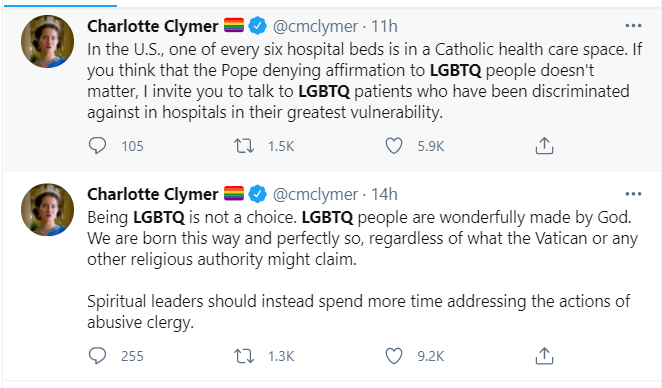Image resolution: width=662 pixels, height=388 pixels.
Task: View avatar photo on first tweet
Action: click(47, 41)
